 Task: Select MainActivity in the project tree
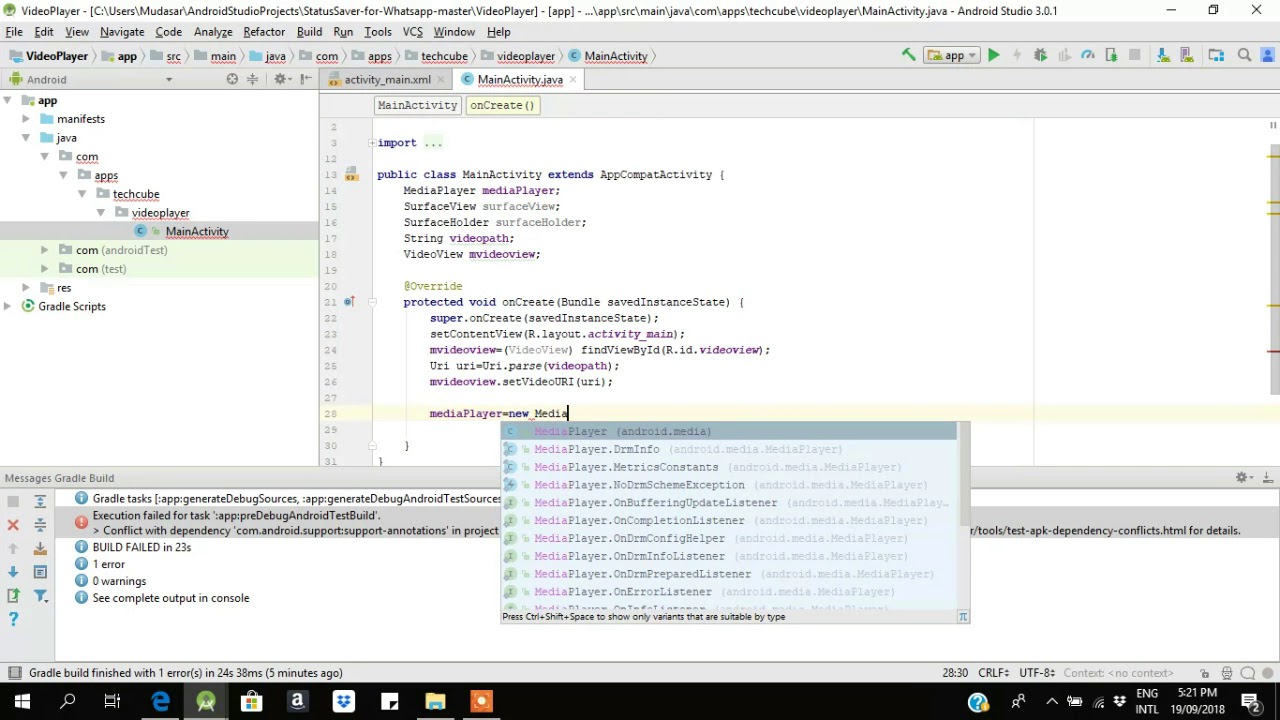[197, 231]
